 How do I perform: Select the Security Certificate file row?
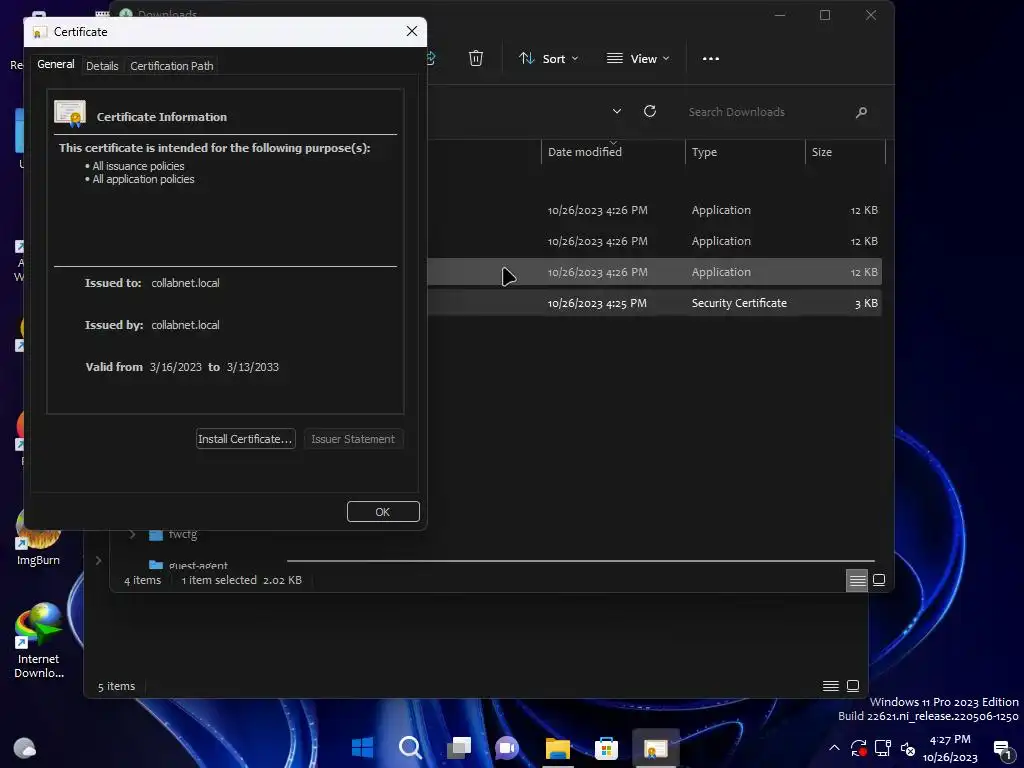(x=654, y=303)
